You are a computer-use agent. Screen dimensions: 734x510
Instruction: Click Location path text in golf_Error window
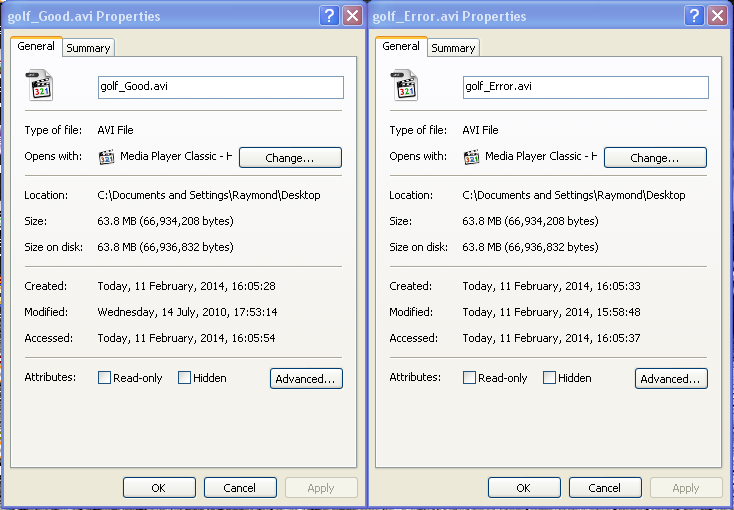[x=574, y=195]
